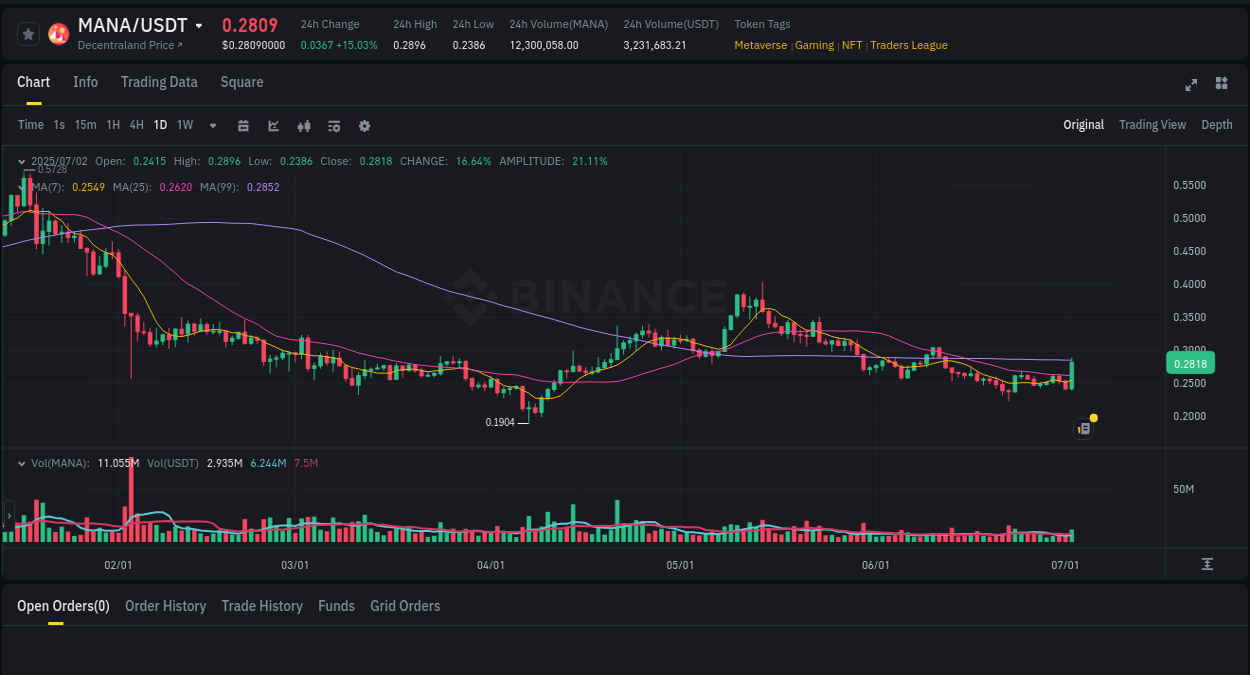Screen dimensions: 1250x675
Task: Enter fullscreen chart mode
Action: coord(1190,85)
